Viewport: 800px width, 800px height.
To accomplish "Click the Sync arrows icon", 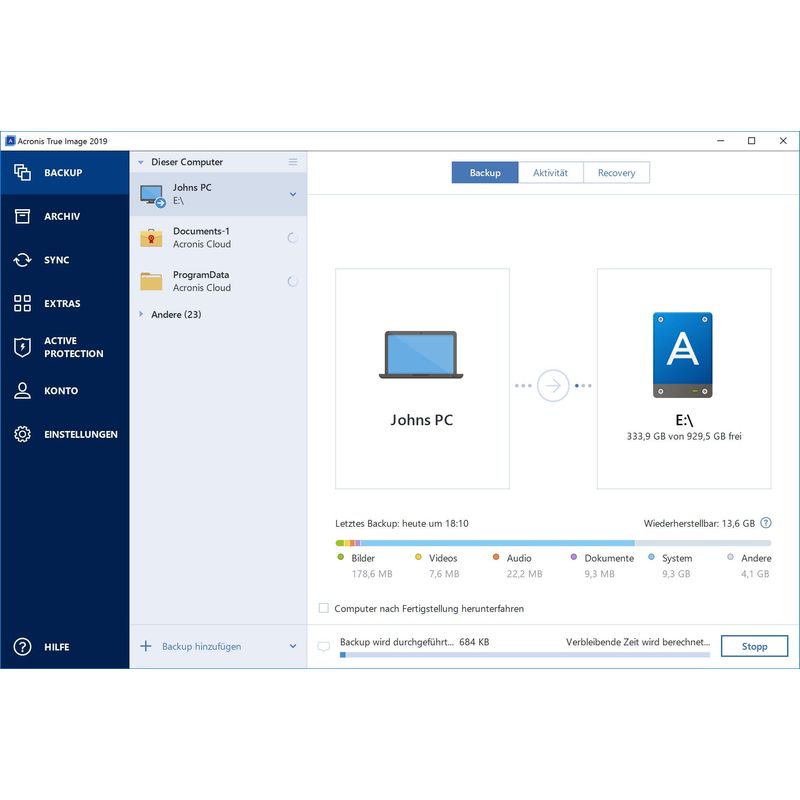I will click(22, 260).
